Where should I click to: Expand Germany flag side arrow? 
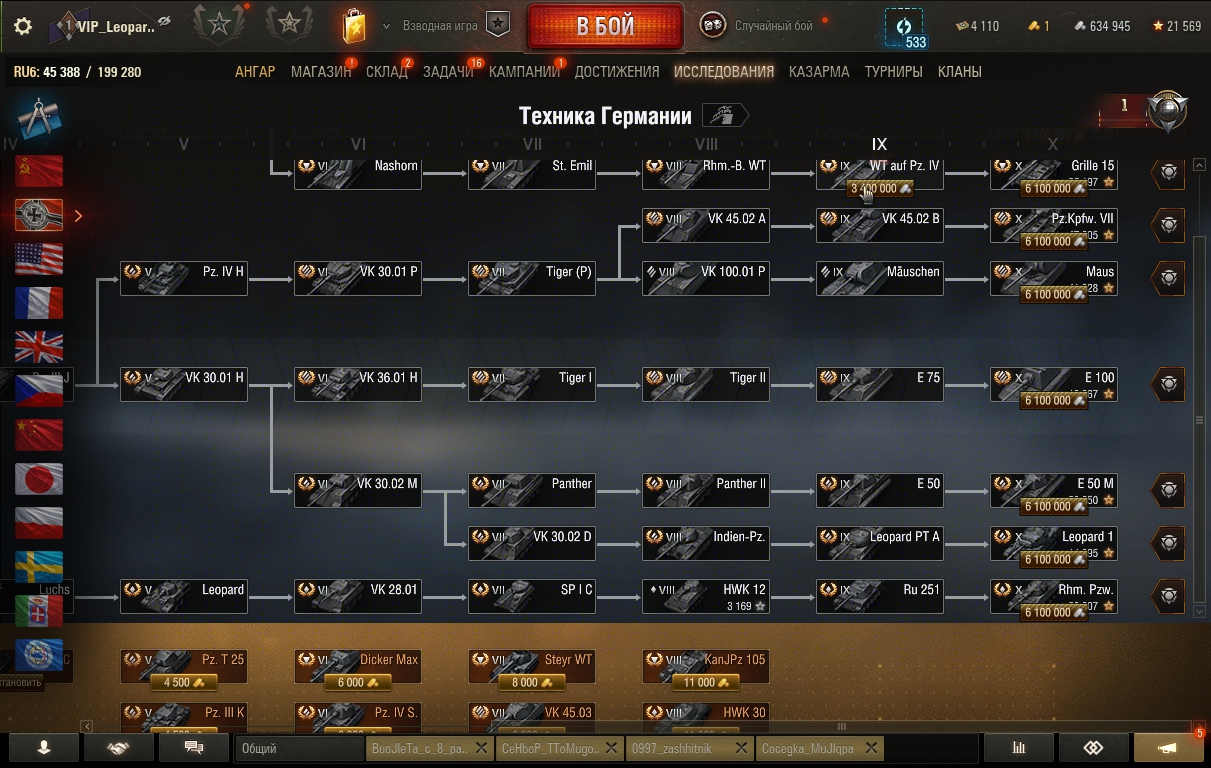click(78, 216)
